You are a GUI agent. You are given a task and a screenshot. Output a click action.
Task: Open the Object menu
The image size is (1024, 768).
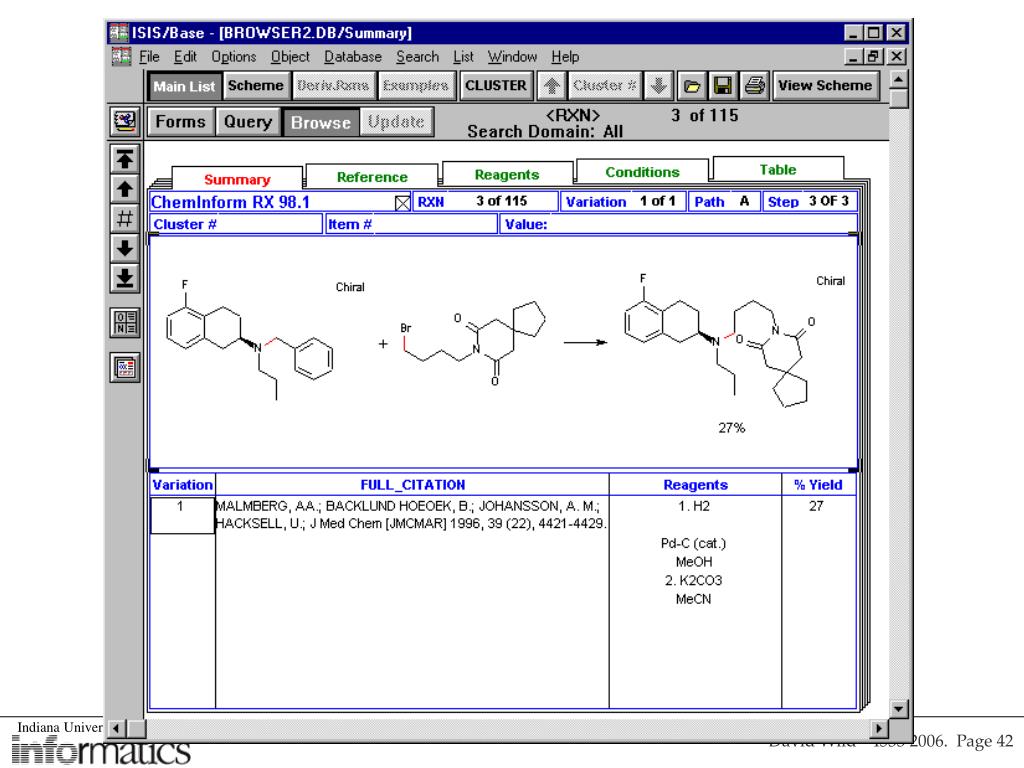[x=290, y=57]
